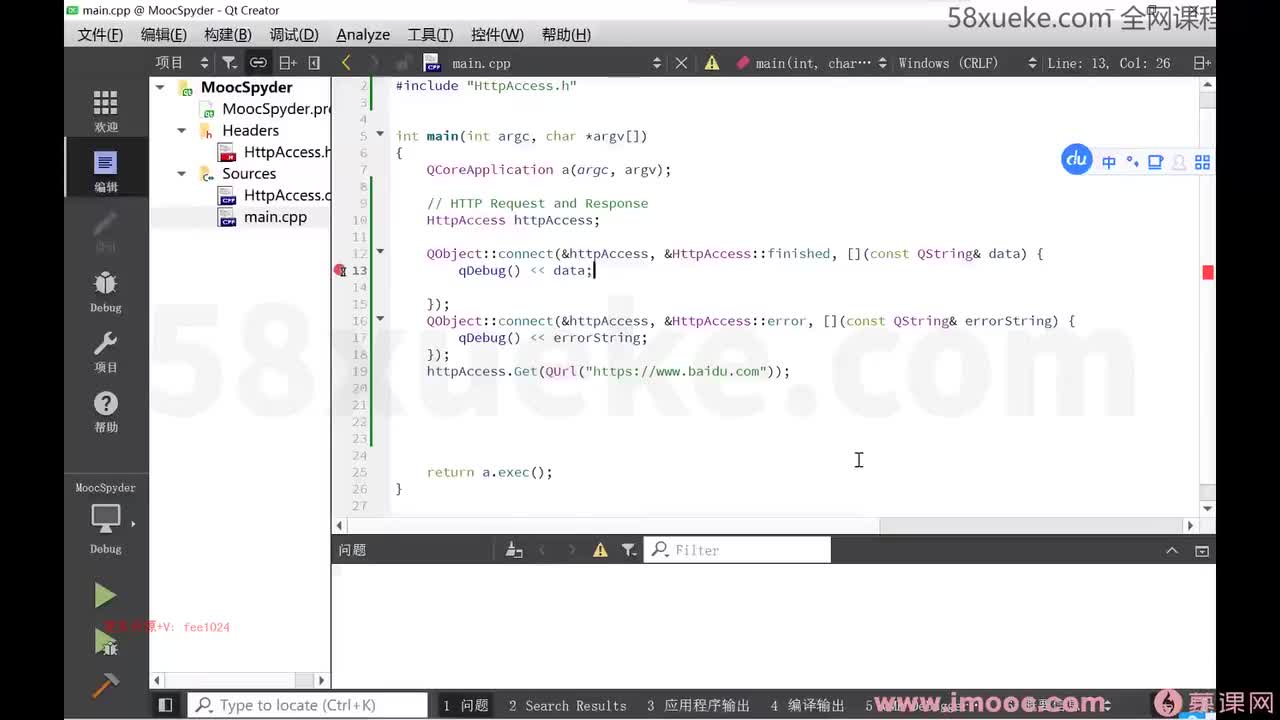Toggle Chinese input mode 中 icon
Image resolution: width=1280 pixels, height=720 pixels.
click(x=1109, y=162)
